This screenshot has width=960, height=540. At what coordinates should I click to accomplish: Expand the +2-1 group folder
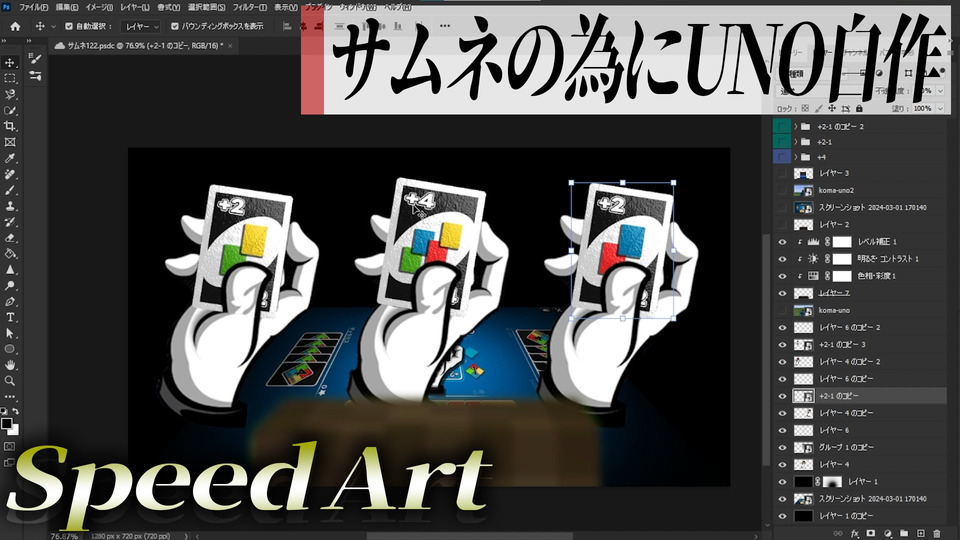click(796, 142)
